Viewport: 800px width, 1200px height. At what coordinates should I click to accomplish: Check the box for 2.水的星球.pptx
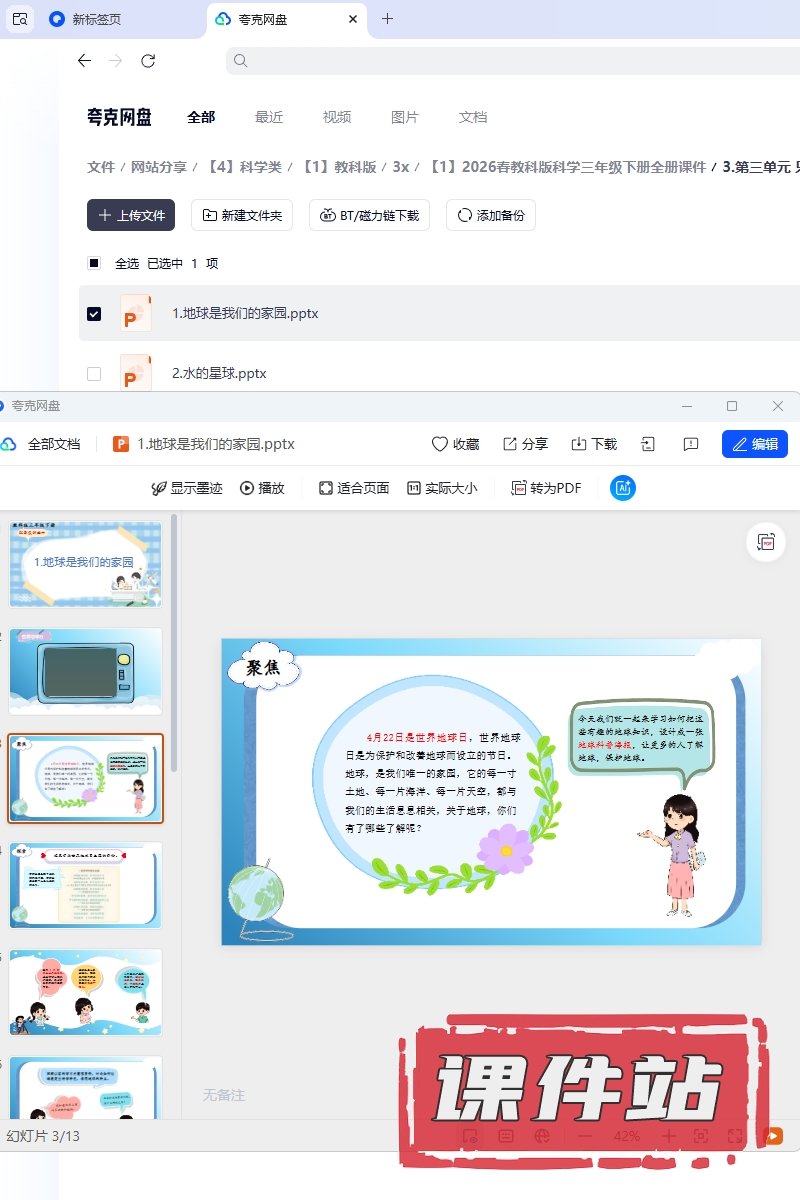pos(94,374)
